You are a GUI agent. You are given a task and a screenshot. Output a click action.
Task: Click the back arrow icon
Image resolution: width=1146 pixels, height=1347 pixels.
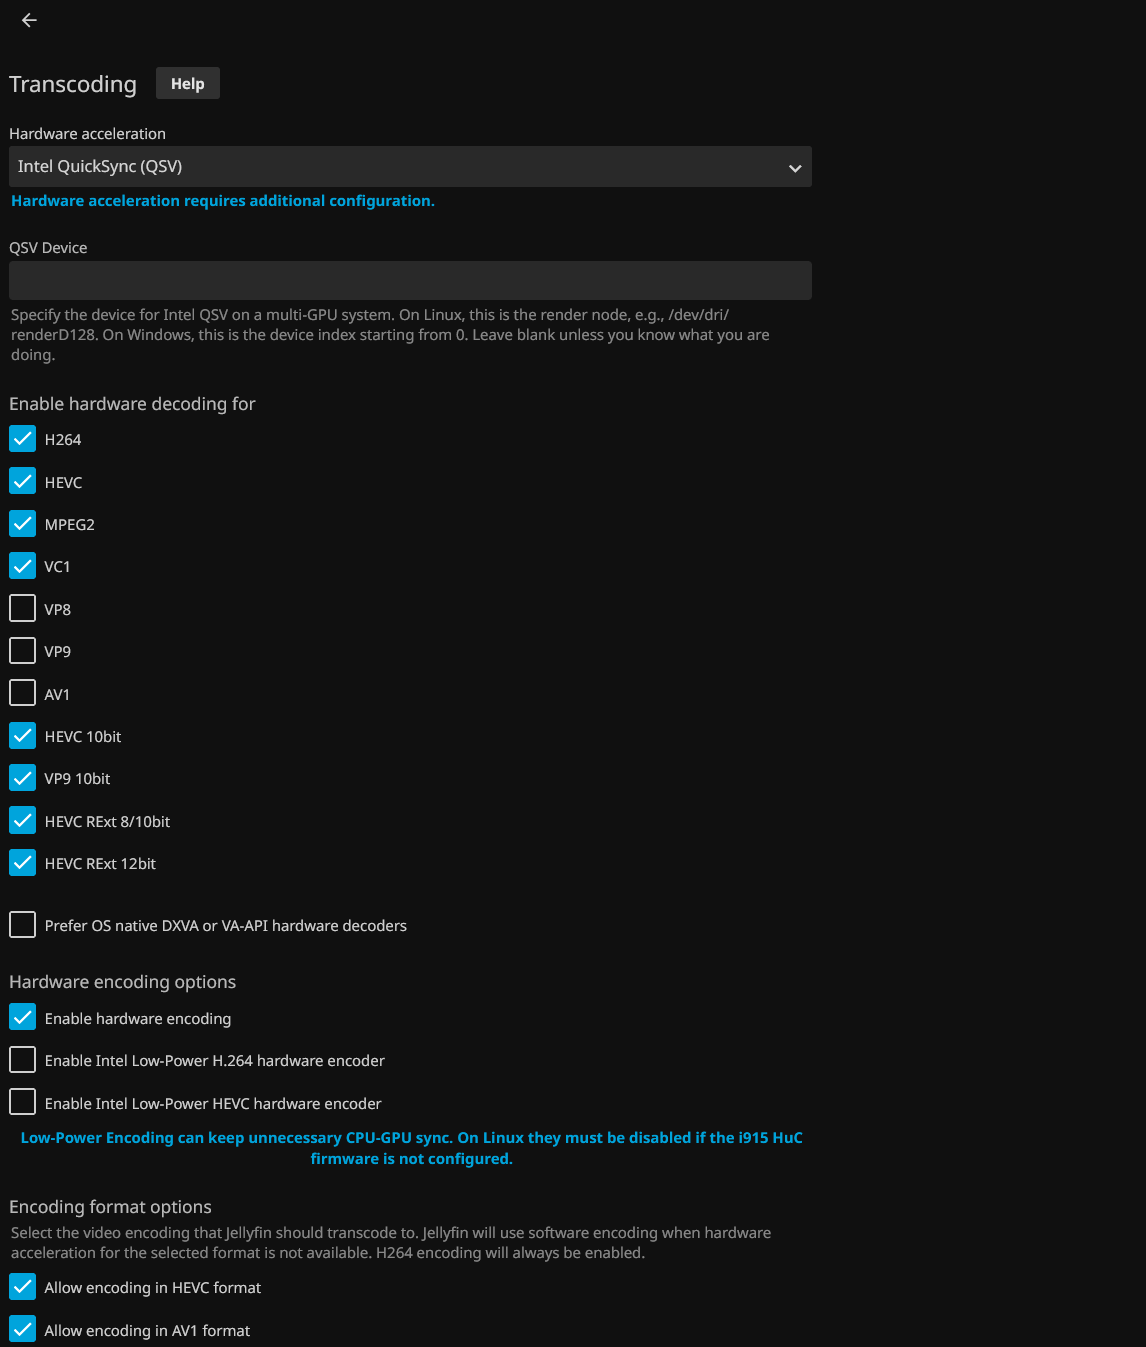coord(29,20)
